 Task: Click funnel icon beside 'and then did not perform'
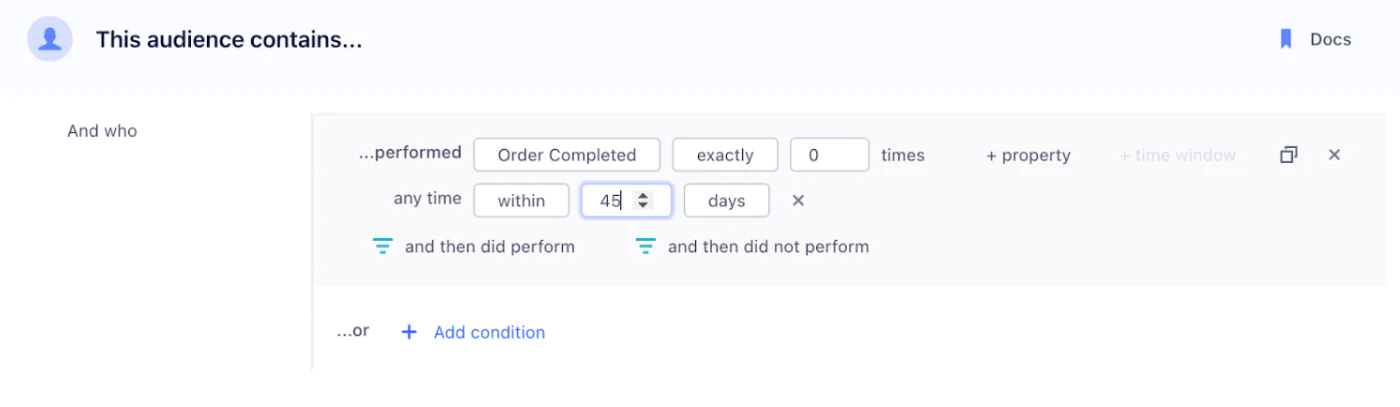pyautogui.click(x=646, y=247)
